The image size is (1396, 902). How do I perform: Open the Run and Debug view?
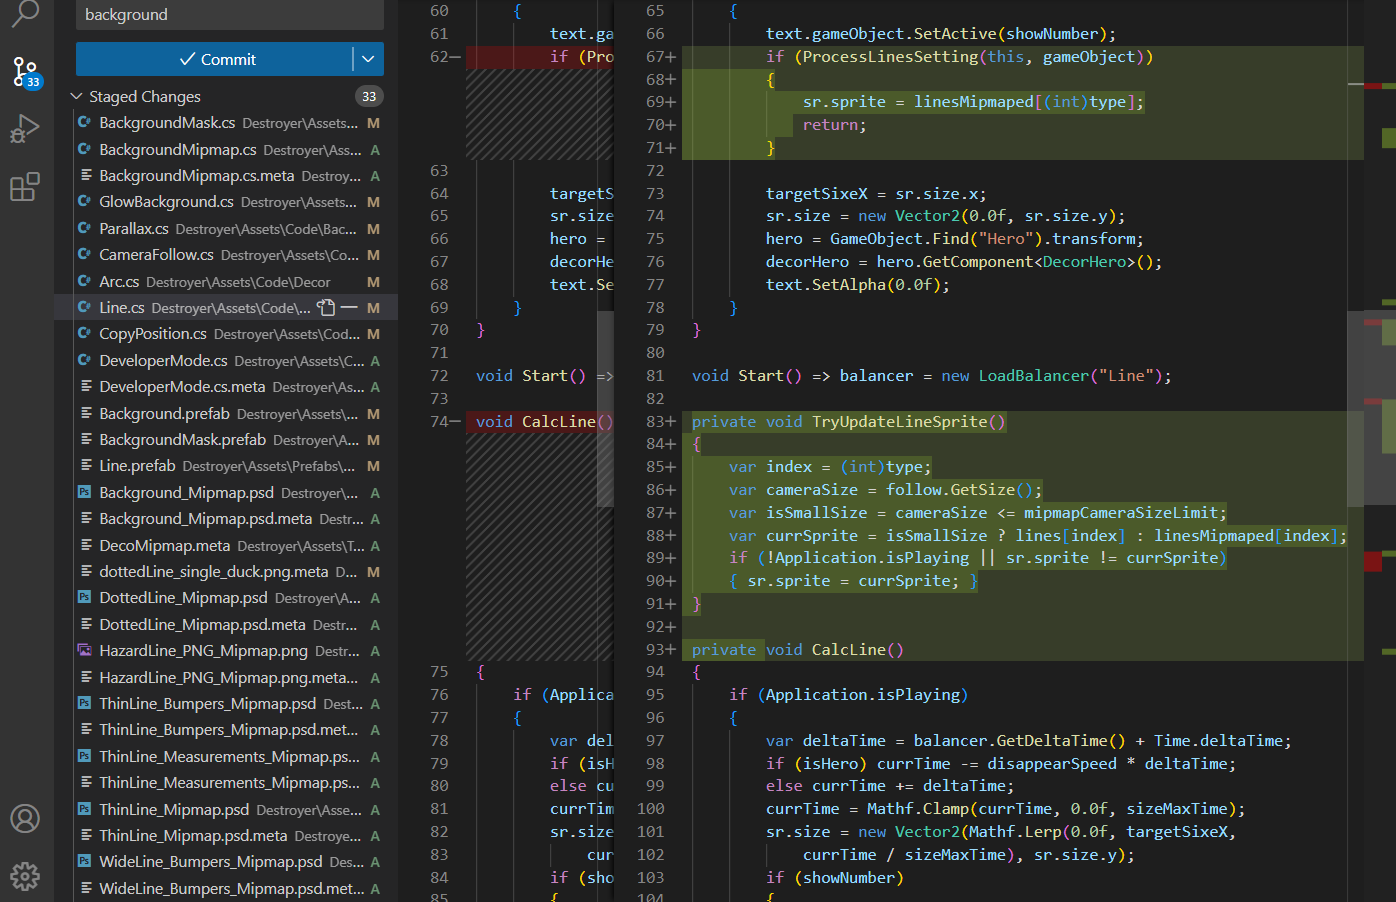25,129
